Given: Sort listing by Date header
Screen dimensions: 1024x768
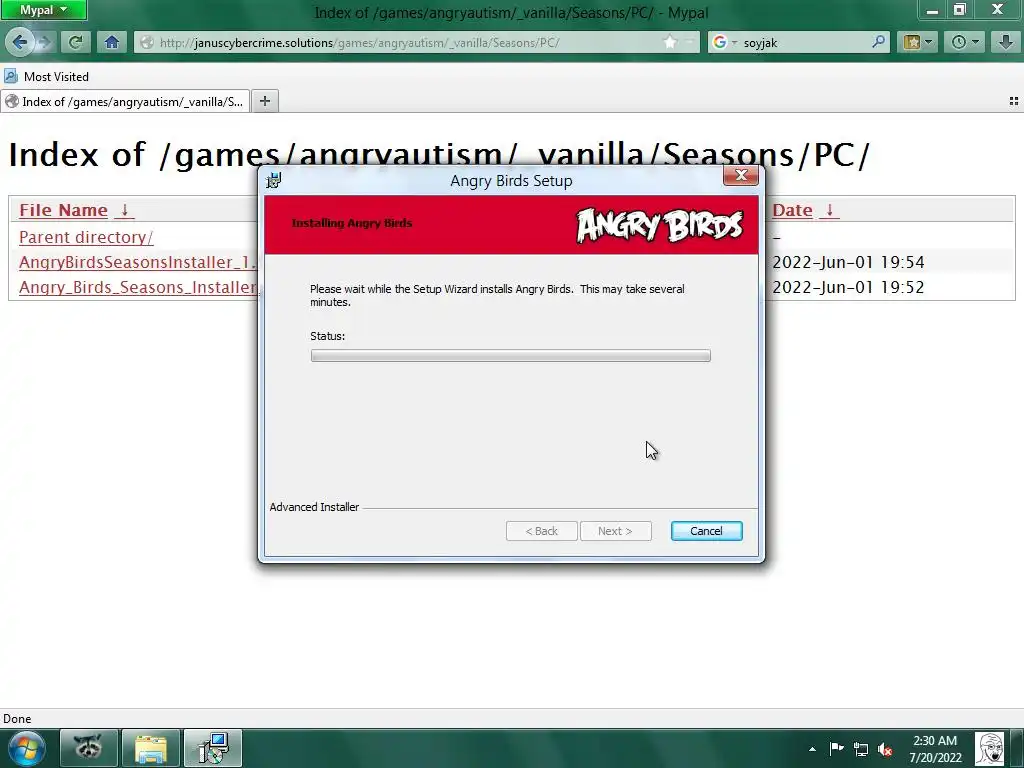Looking at the screenshot, I should tap(792, 210).
